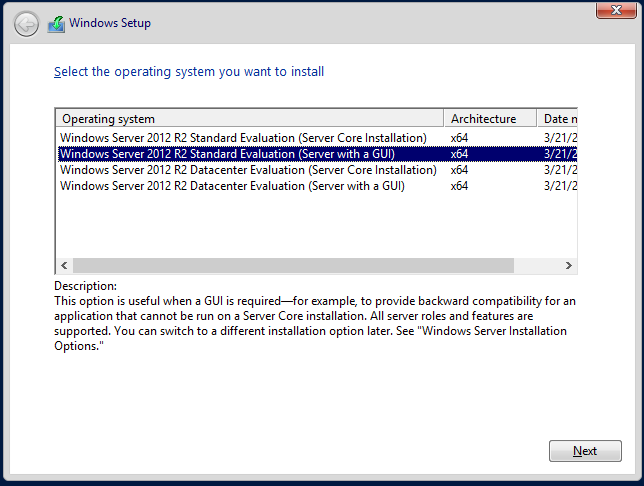This screenshot has width=644, height=486.
Task: Click the date in Standard Server Core row
Action: click(x=560, y=138)
